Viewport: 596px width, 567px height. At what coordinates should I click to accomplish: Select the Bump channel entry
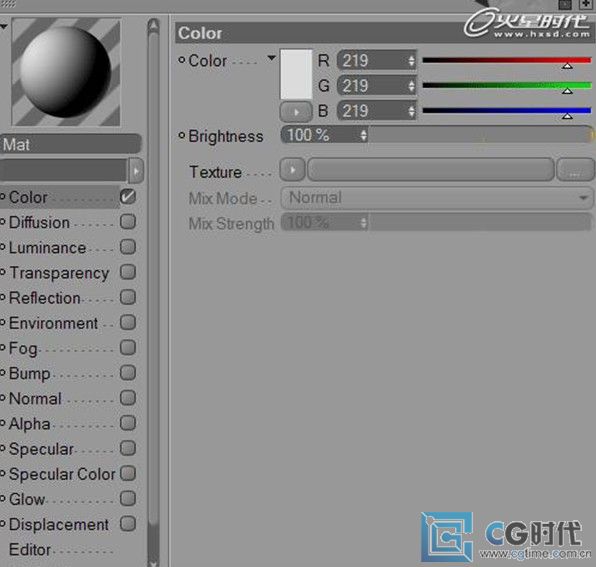(29, 374)
